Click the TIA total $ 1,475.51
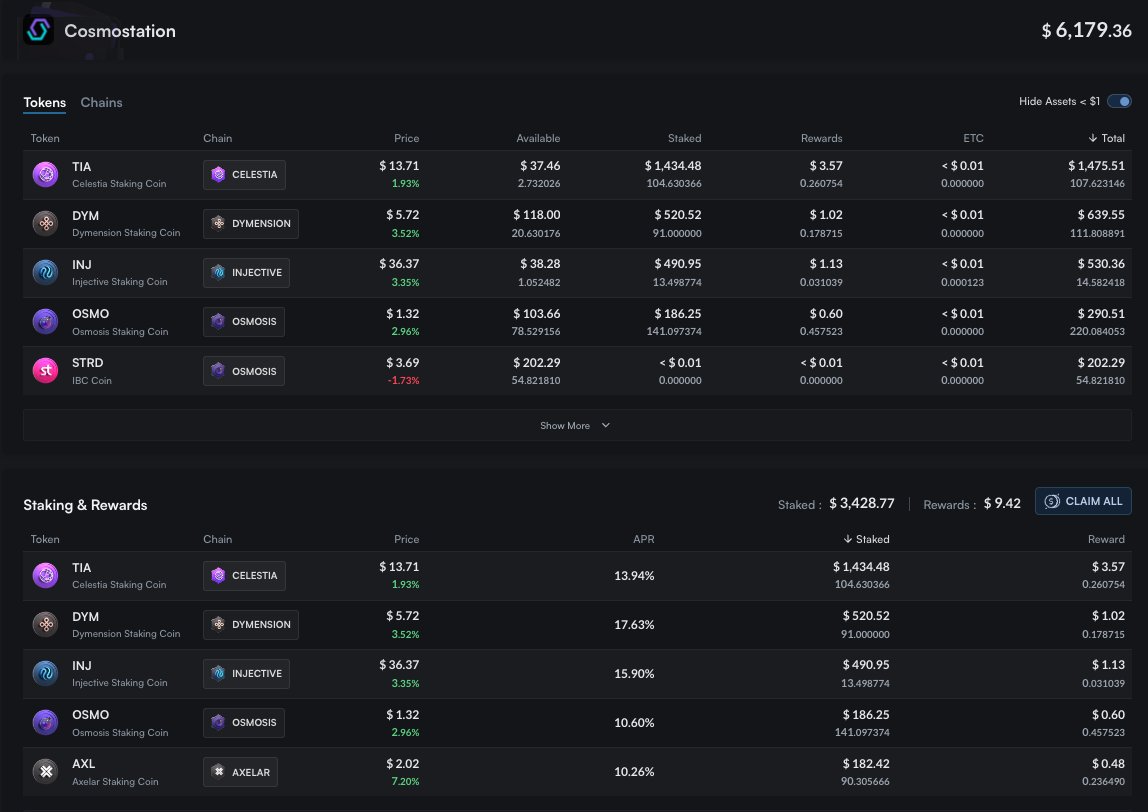 click(x=1096, y=165)
